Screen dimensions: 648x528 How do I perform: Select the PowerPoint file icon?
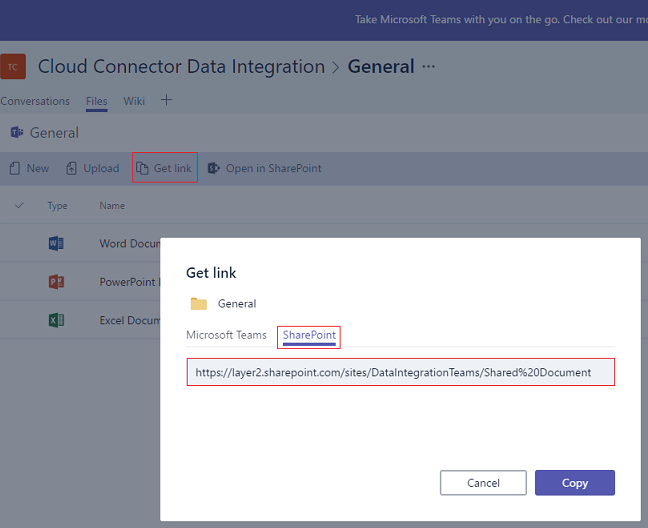coord(56,282)
